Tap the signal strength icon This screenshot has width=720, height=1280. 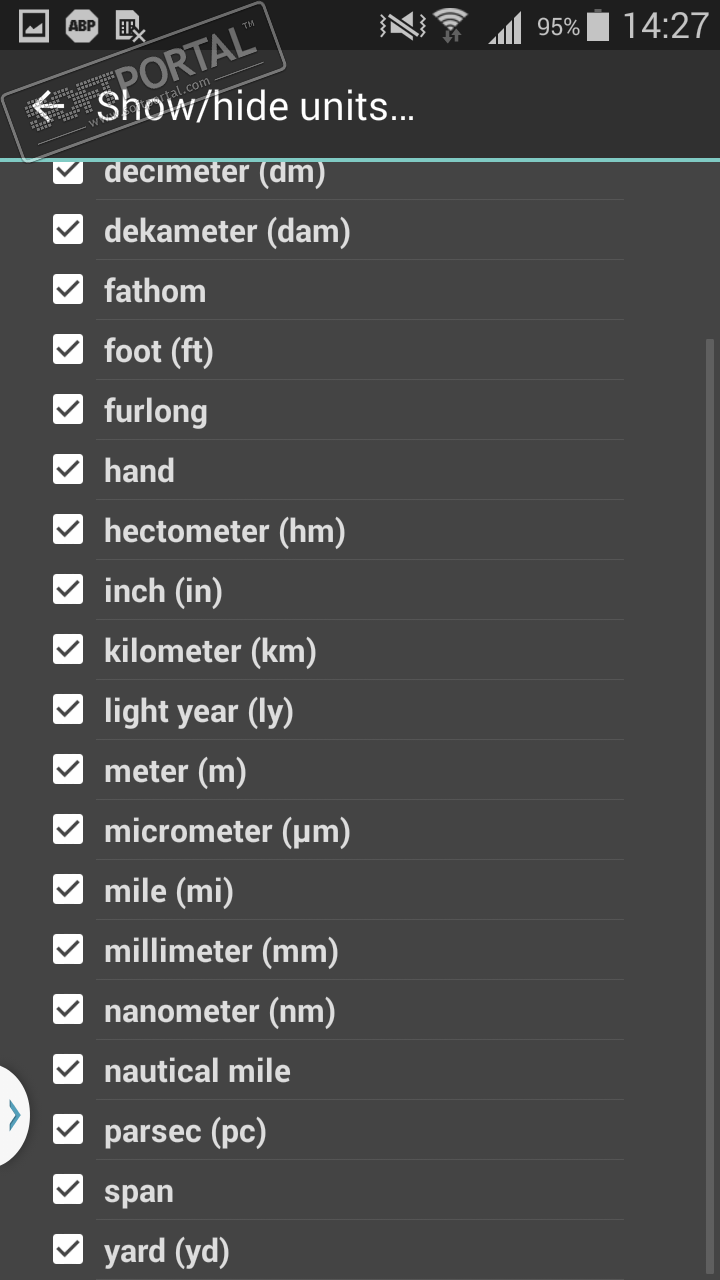pyautogui.click(x=505, y=27)
